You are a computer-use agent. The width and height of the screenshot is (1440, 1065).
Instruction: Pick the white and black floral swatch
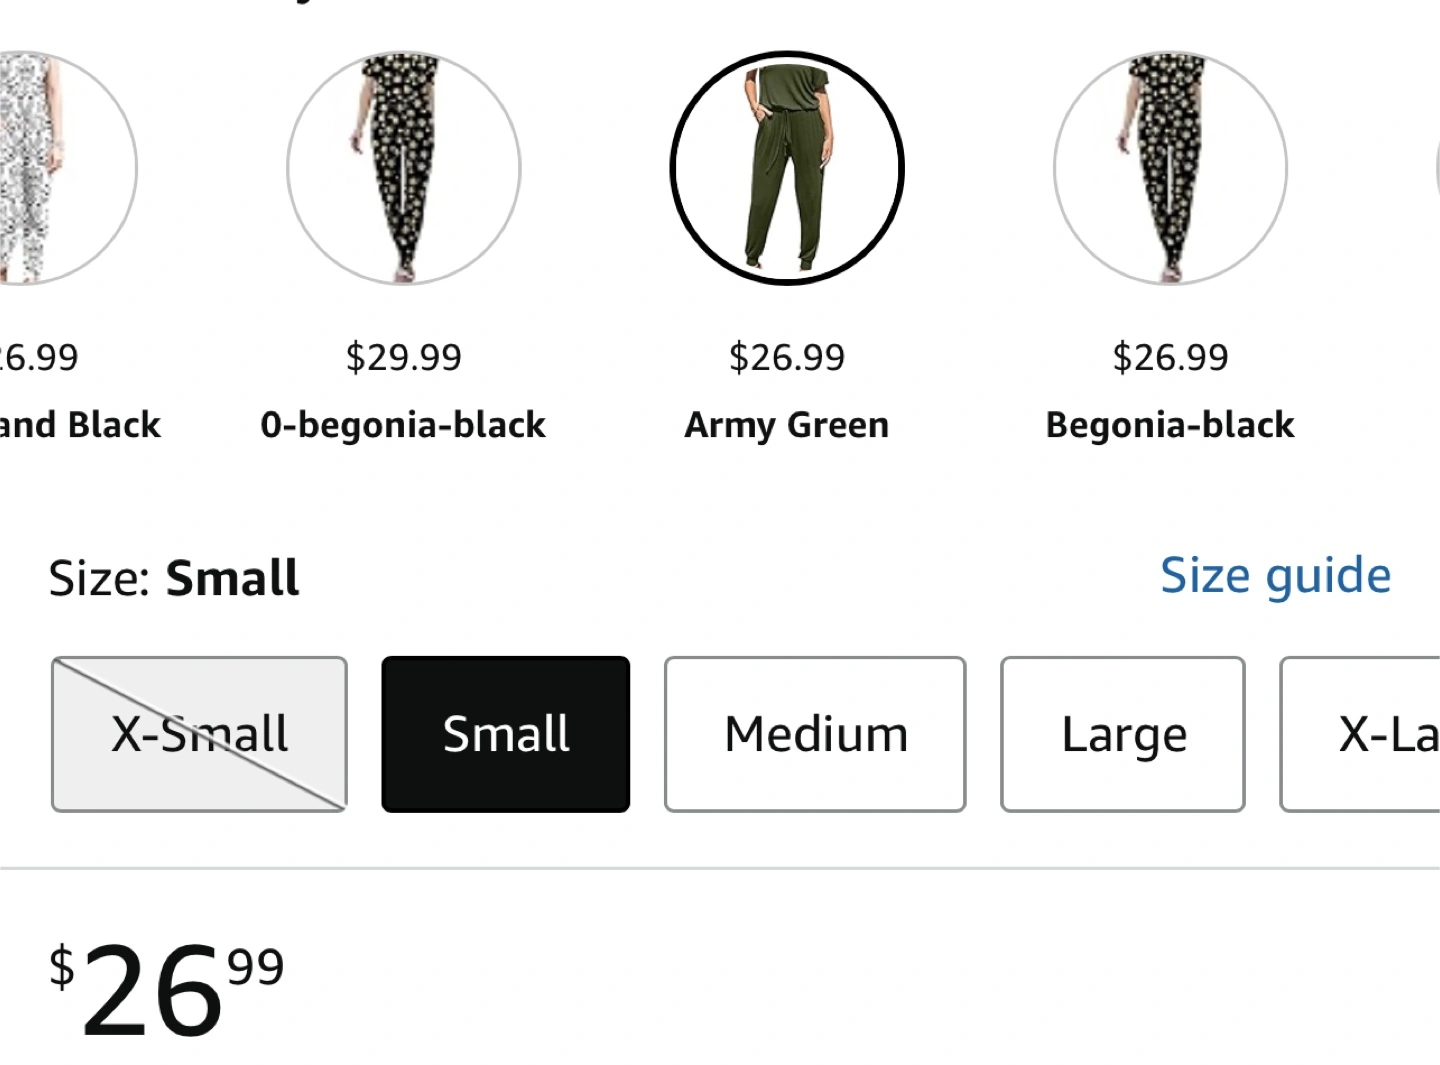click(60, 168)
